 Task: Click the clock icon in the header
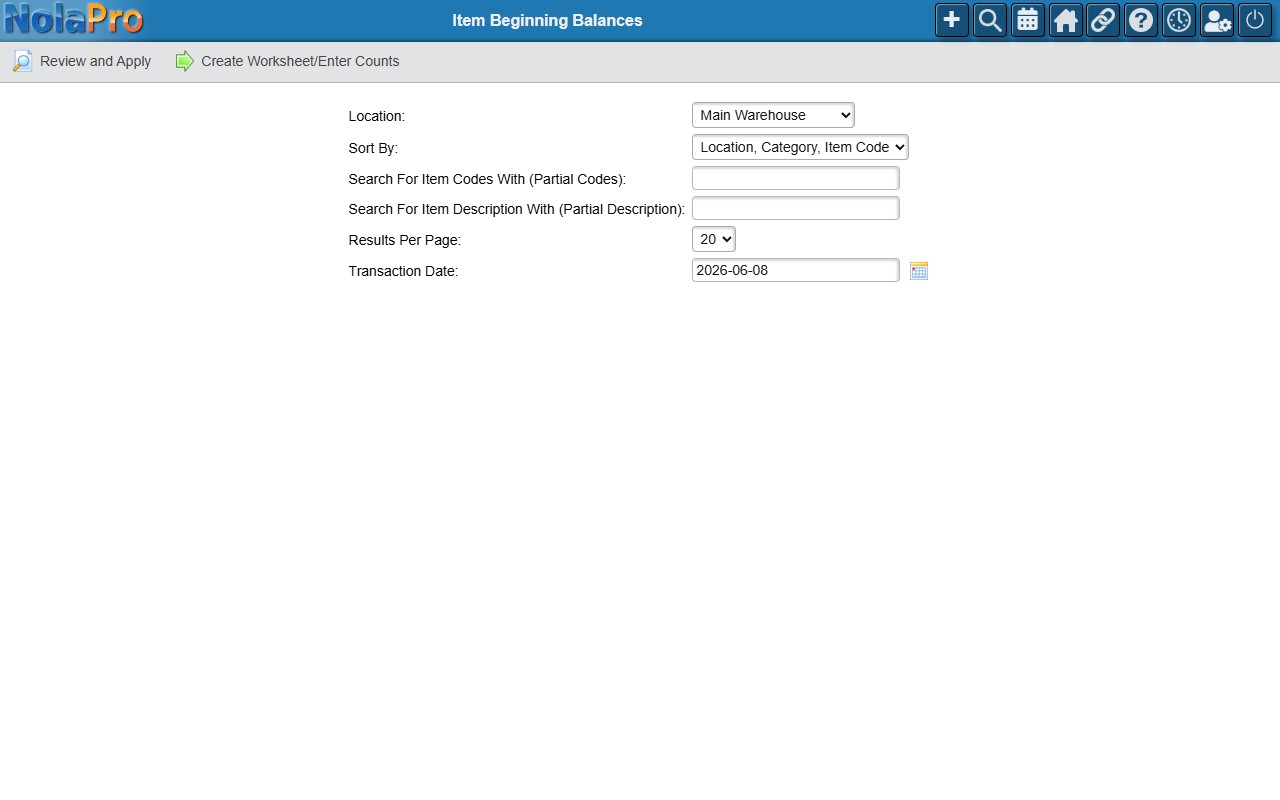[x=1179, y=20]
